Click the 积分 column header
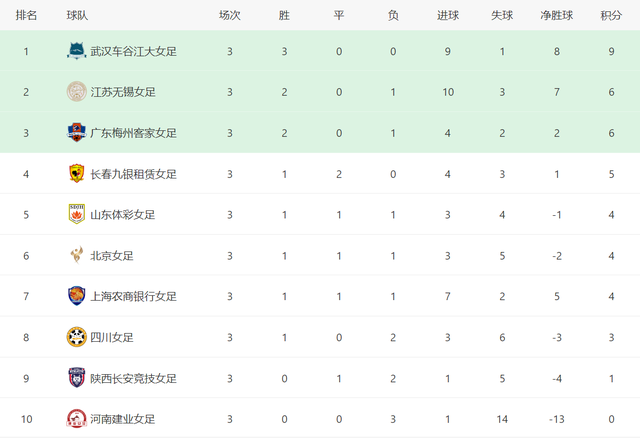 (x=611, y=16)
